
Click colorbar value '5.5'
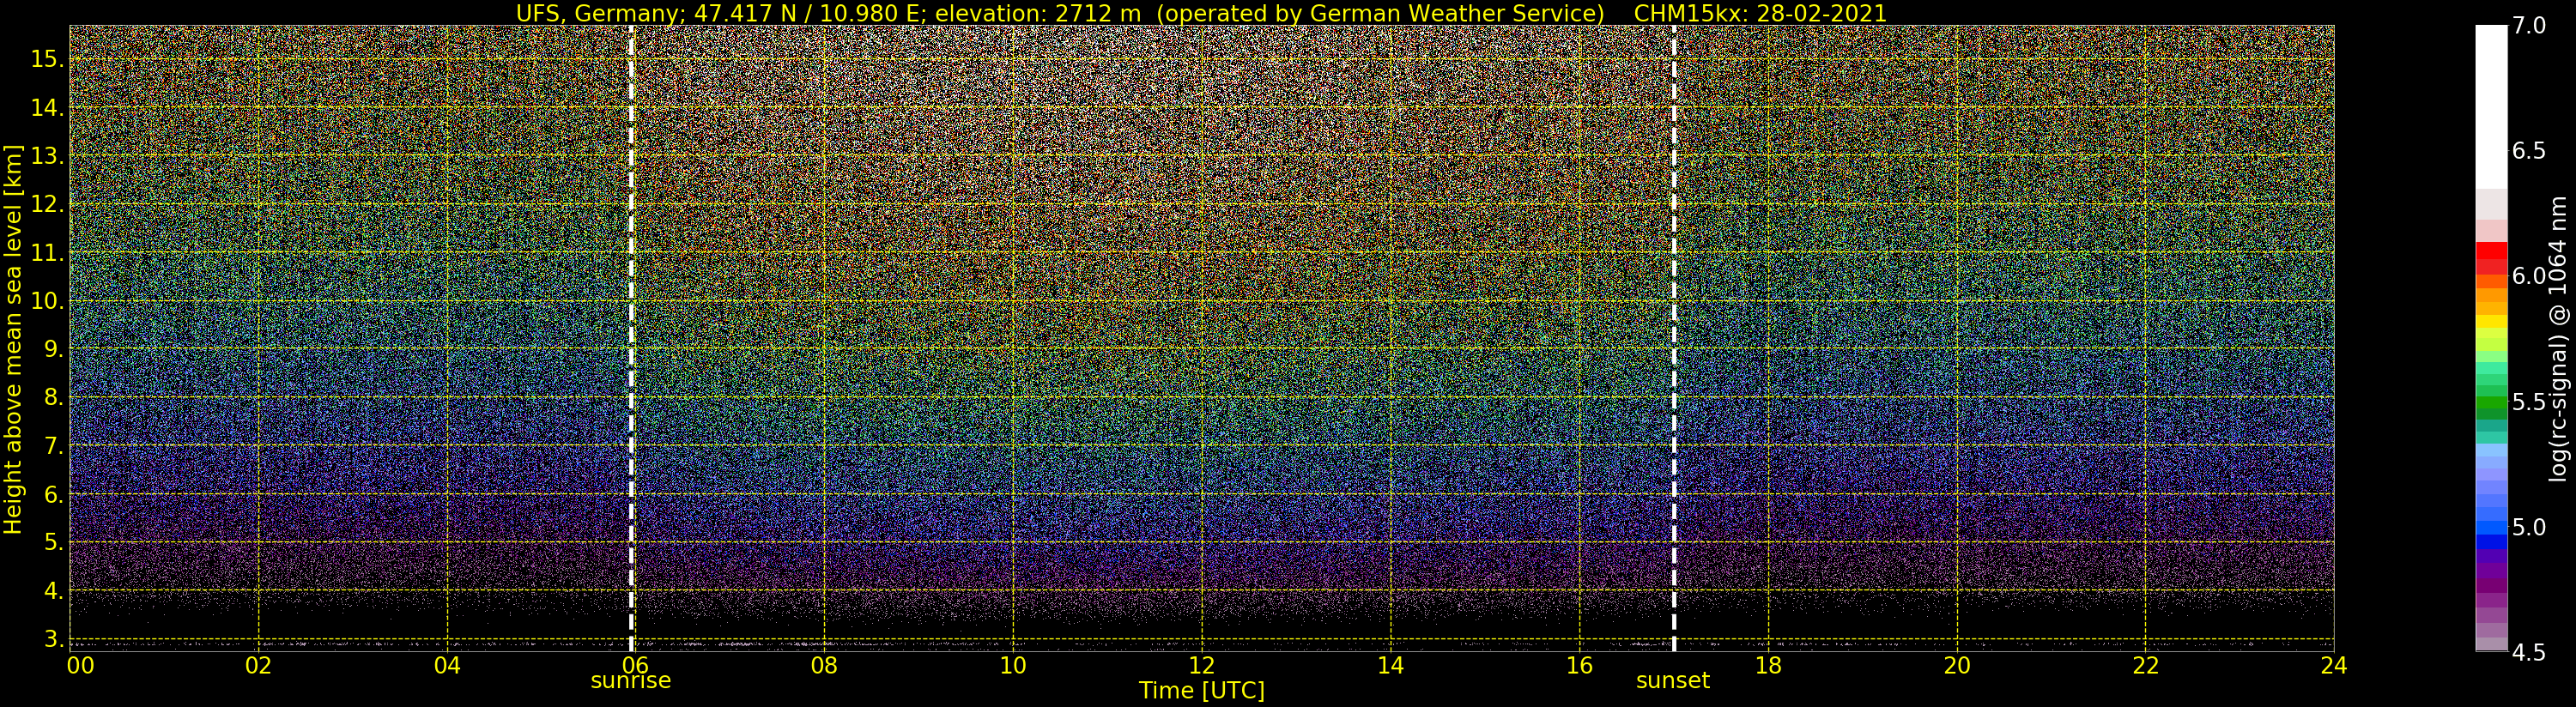(2529, 402)
